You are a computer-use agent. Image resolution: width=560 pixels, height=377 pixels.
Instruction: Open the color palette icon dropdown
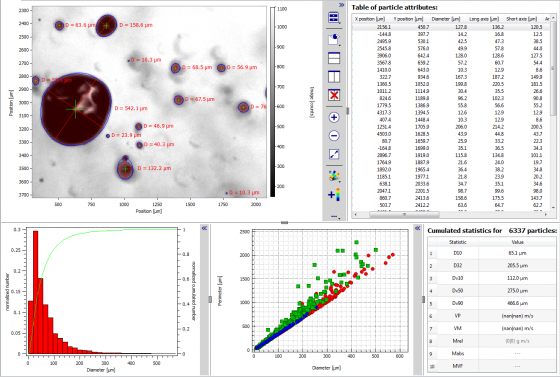(334, 176)
